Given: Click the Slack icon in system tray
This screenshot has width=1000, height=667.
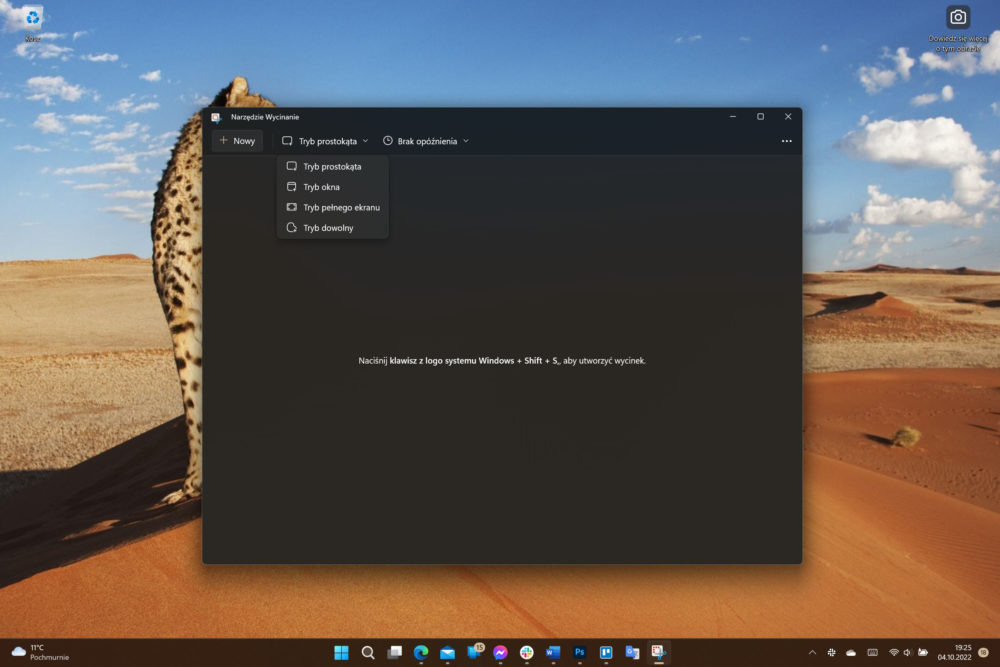Looking at the screenshot, I should tap(831, 652).
